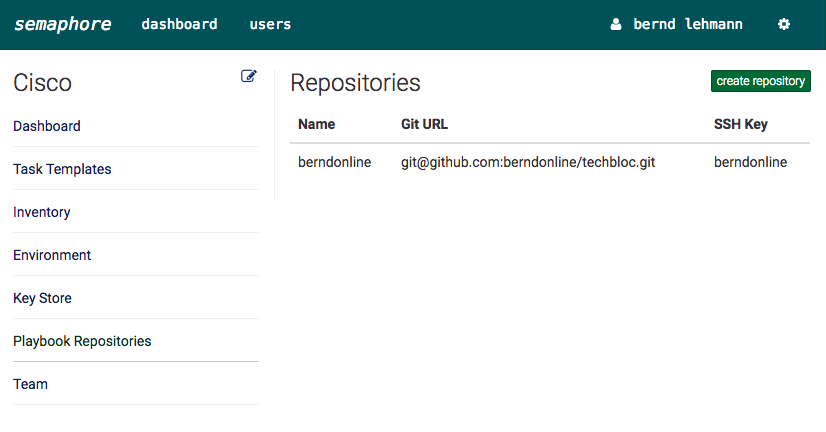
Task: Open the users menu item
Action: pos(270,24)
